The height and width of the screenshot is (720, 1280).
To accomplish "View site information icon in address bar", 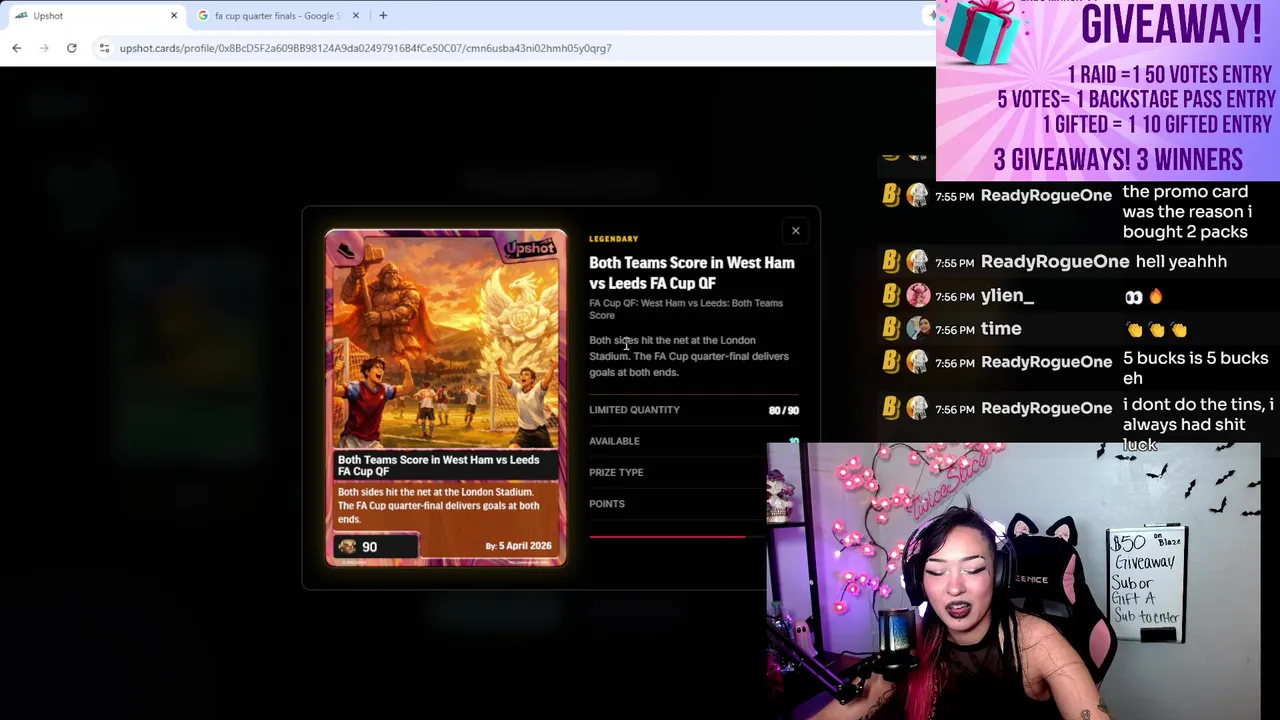I will coord(104,48).
